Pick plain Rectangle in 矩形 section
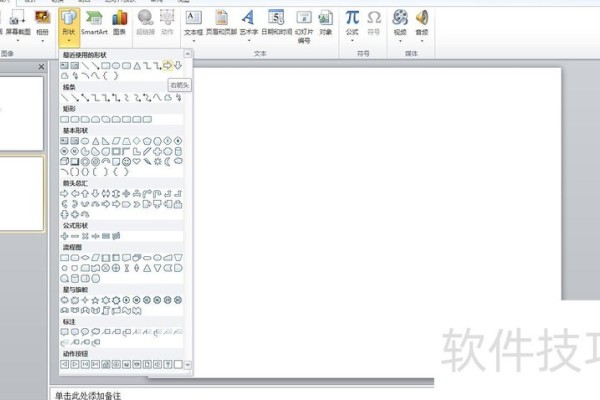 pos(64,119)
